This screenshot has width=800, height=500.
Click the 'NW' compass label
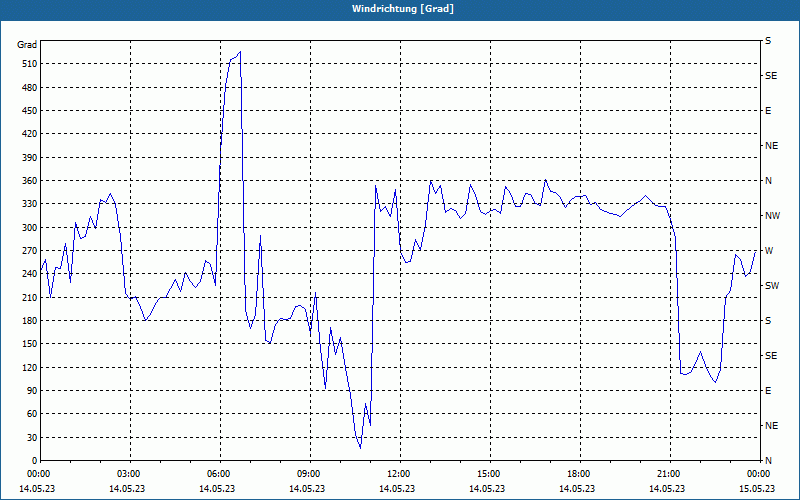click(772, 216)
